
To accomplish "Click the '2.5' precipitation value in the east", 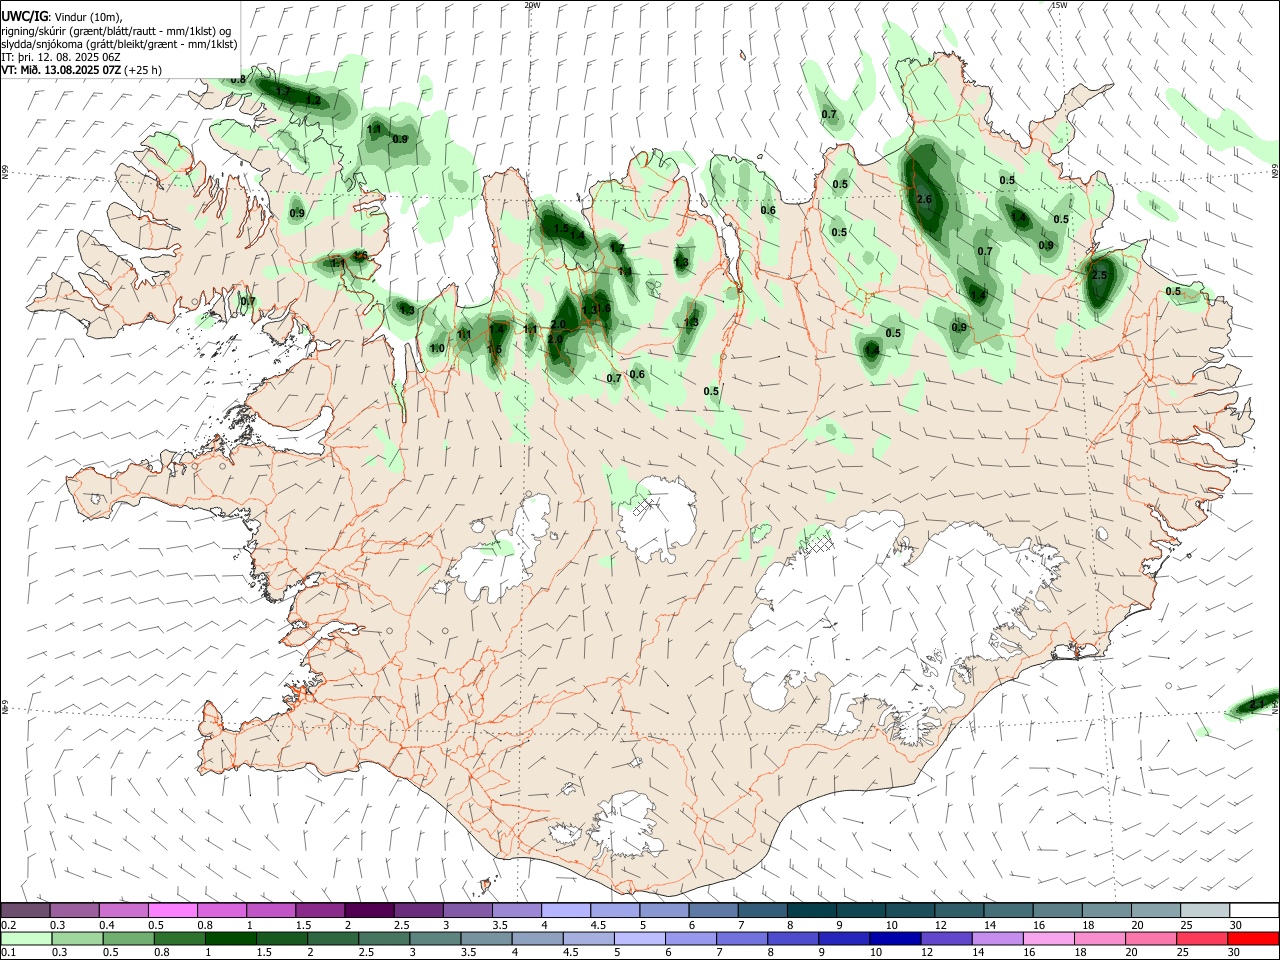I will pyautogui.click(x=1099, y=275).
